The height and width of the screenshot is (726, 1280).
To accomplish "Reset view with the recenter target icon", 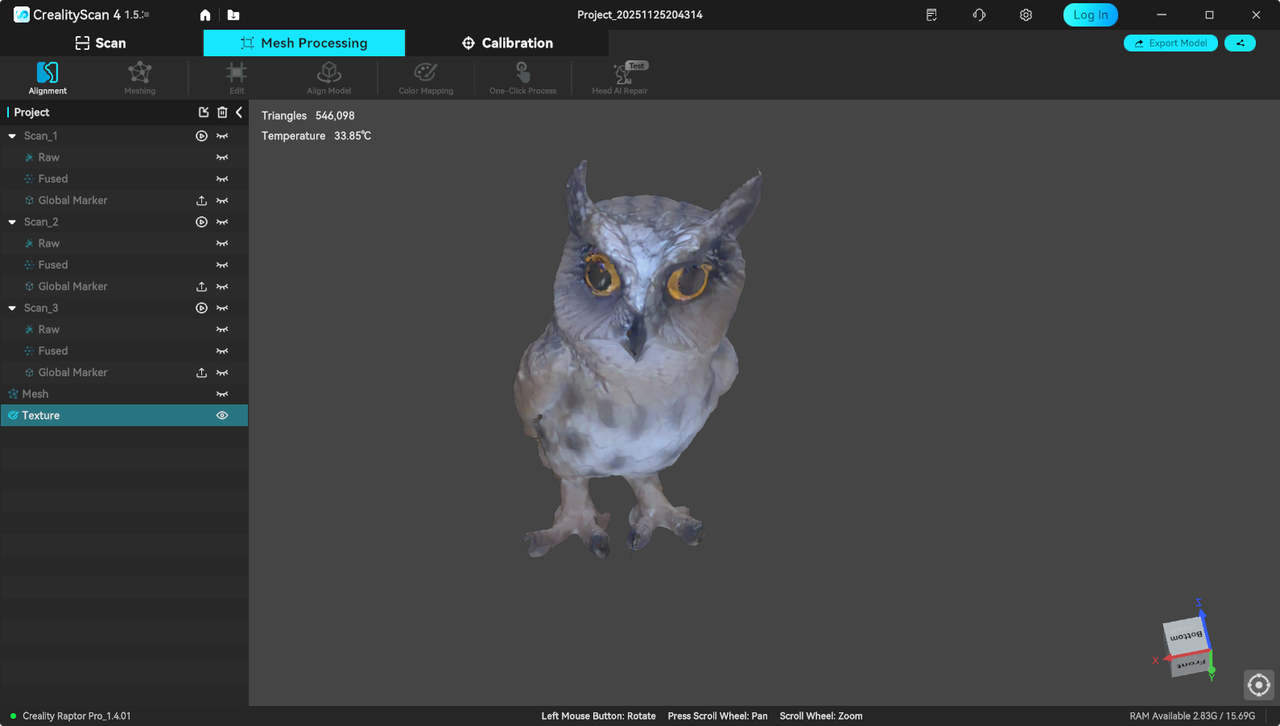I will coord(1258,685).
